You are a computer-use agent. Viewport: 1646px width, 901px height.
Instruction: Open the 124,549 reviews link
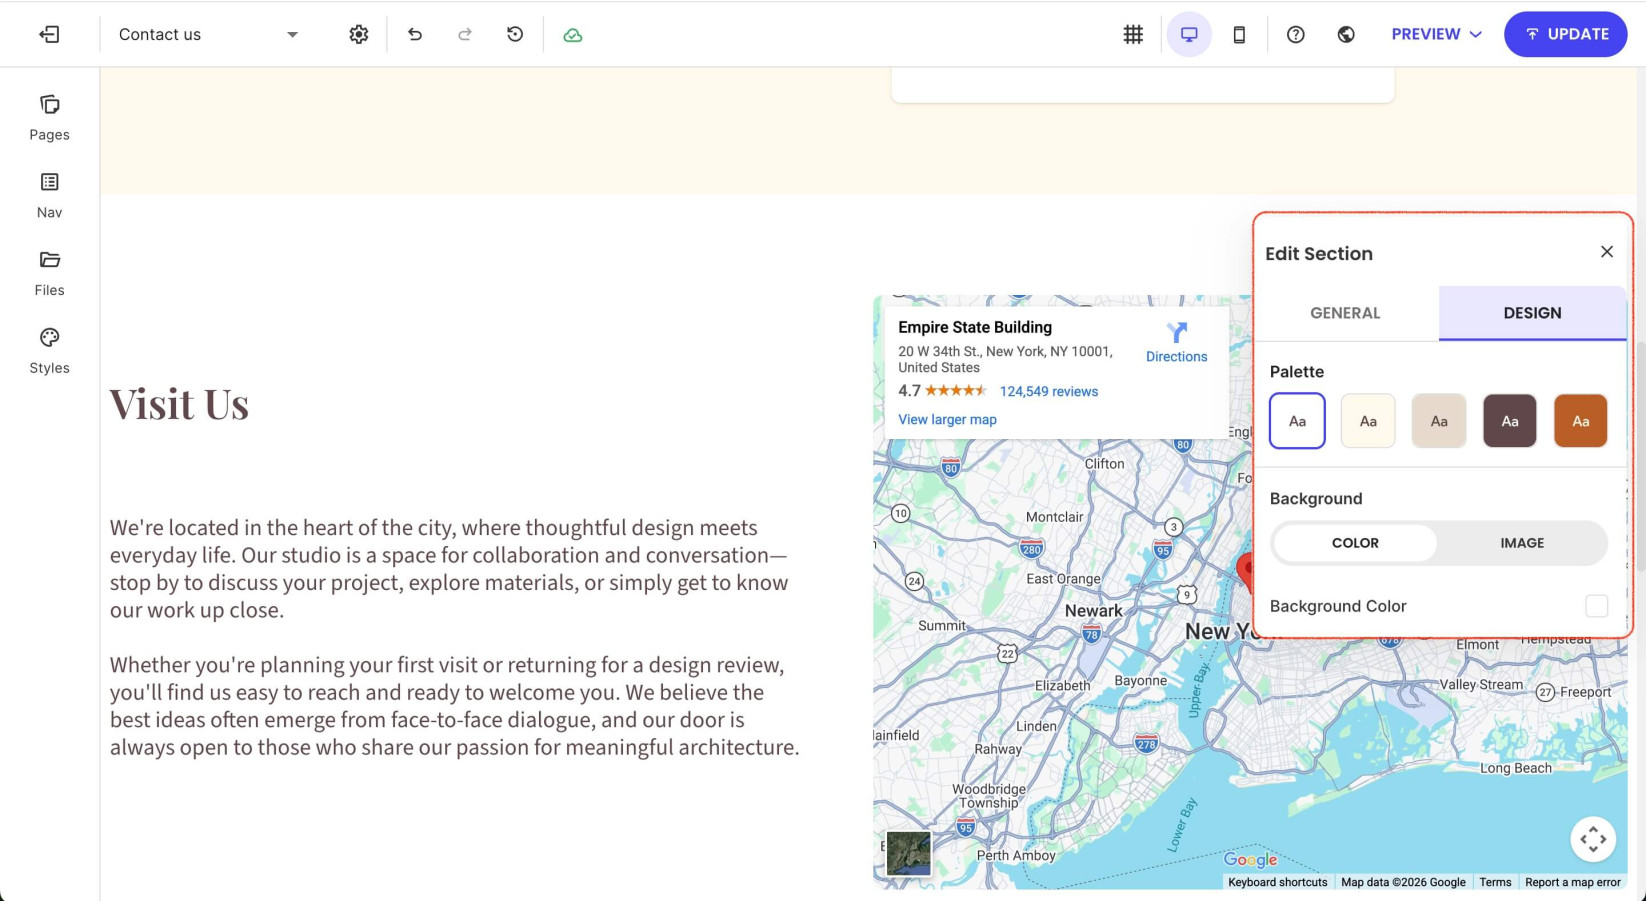[1049, 392]
